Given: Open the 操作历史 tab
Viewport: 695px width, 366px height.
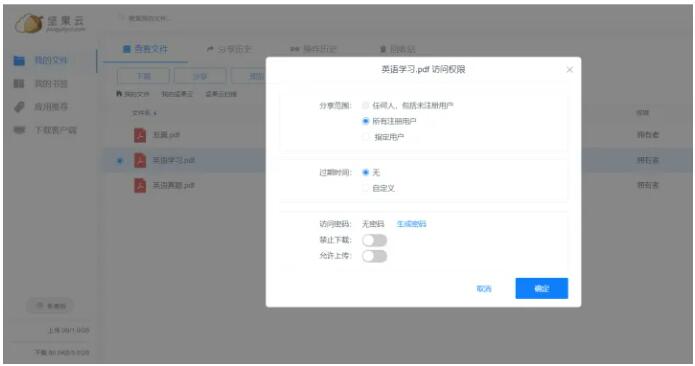Looking at the screenshot, I should pyautogui.click(x=313, y=49).
